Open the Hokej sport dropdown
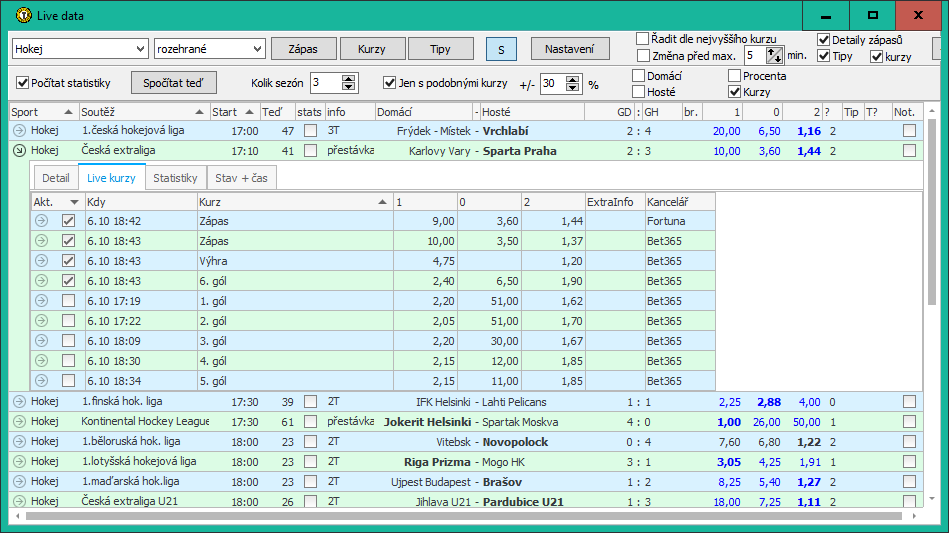 pyautogui.click(x=138, y=49)
